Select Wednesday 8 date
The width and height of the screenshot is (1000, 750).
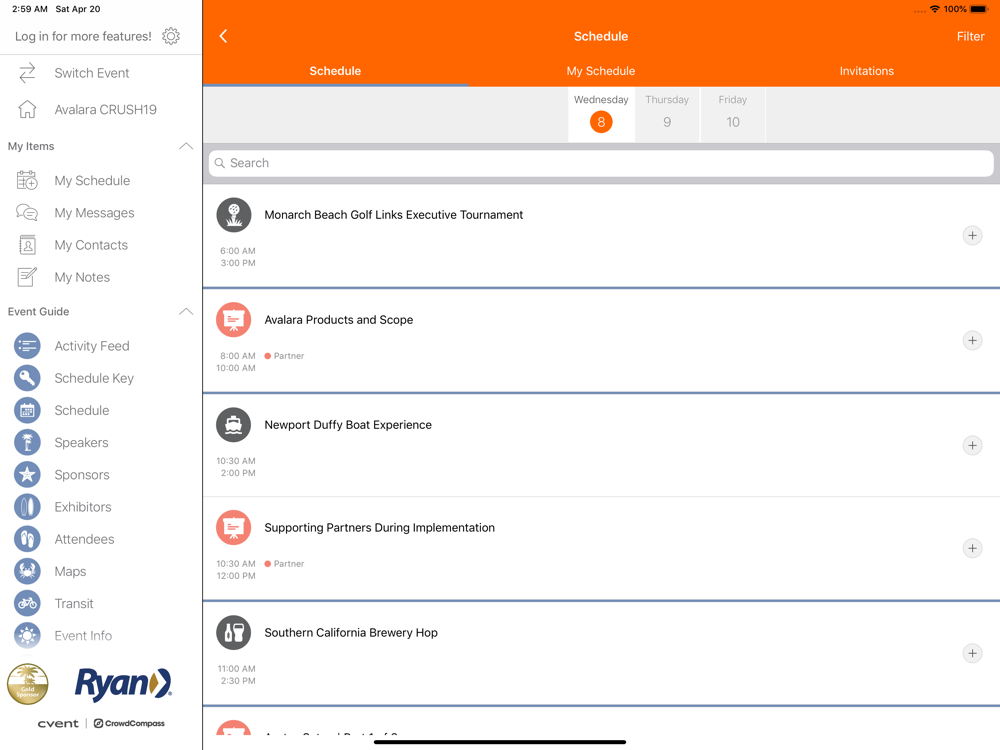click(x=601, y=114)
